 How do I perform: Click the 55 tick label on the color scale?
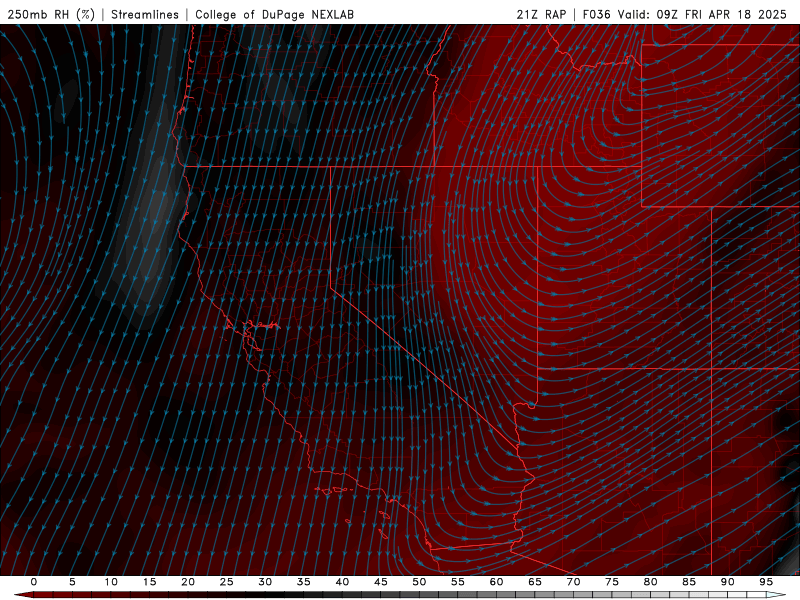(x=458, y=582)
